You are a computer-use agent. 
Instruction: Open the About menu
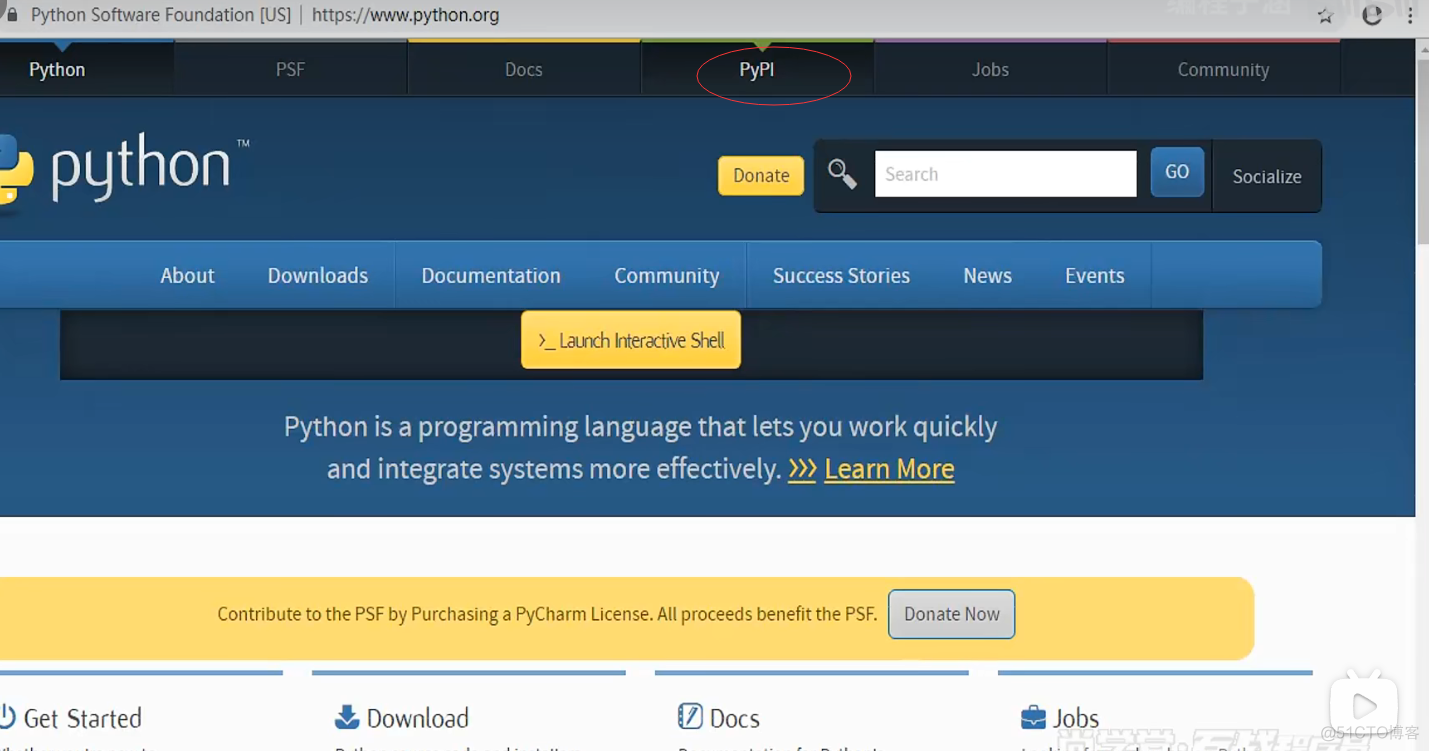187,275
